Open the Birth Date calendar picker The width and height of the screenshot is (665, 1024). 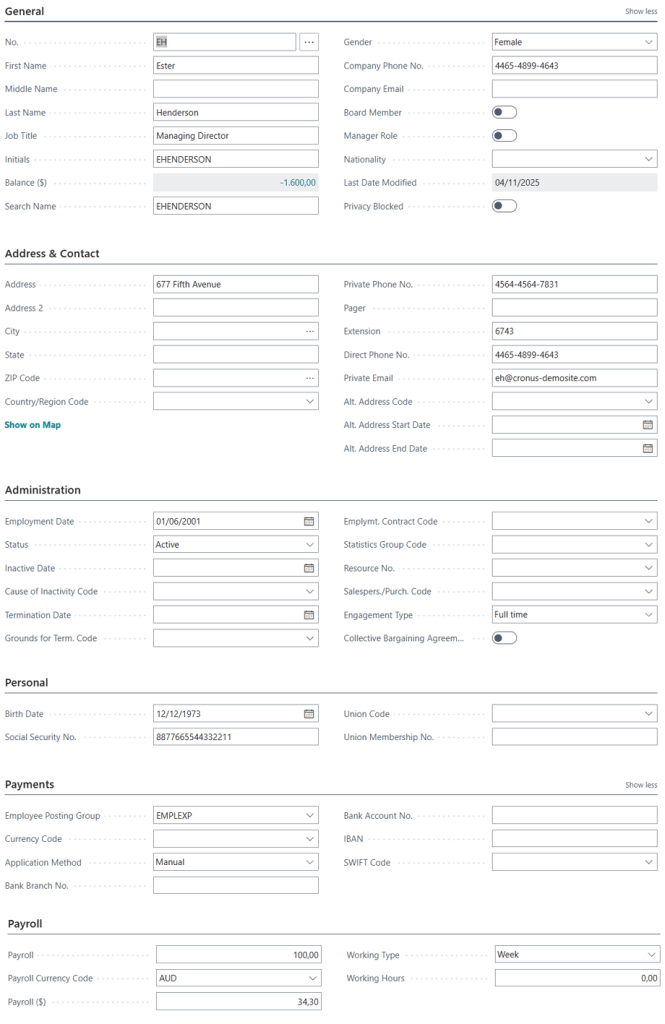click(x=309, y=714)
